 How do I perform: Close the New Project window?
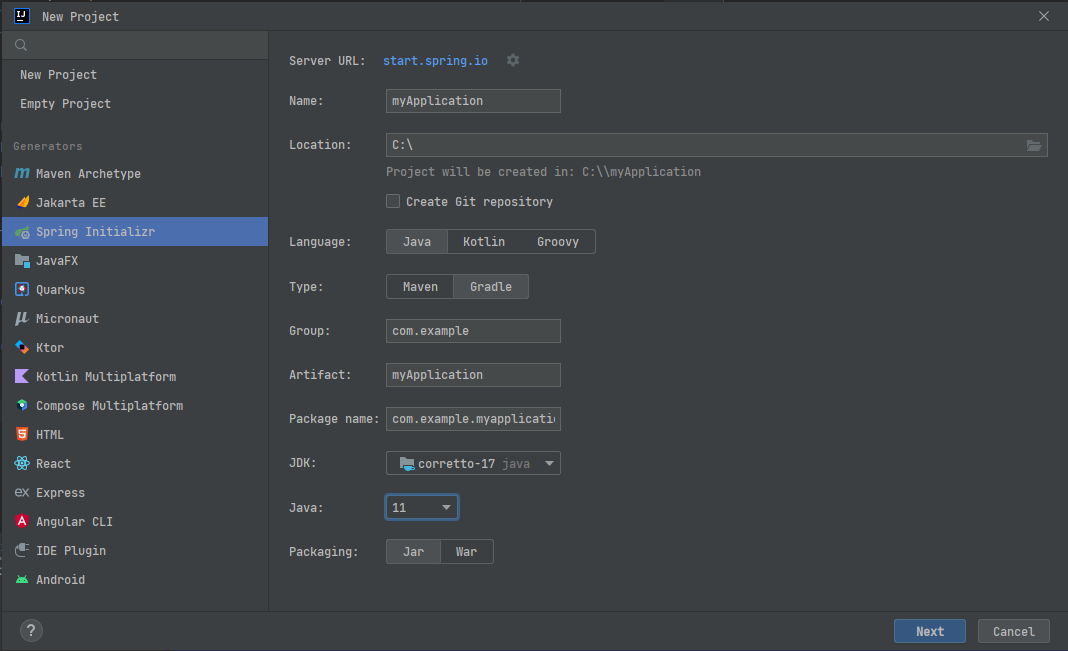(x=1043, y=16)
